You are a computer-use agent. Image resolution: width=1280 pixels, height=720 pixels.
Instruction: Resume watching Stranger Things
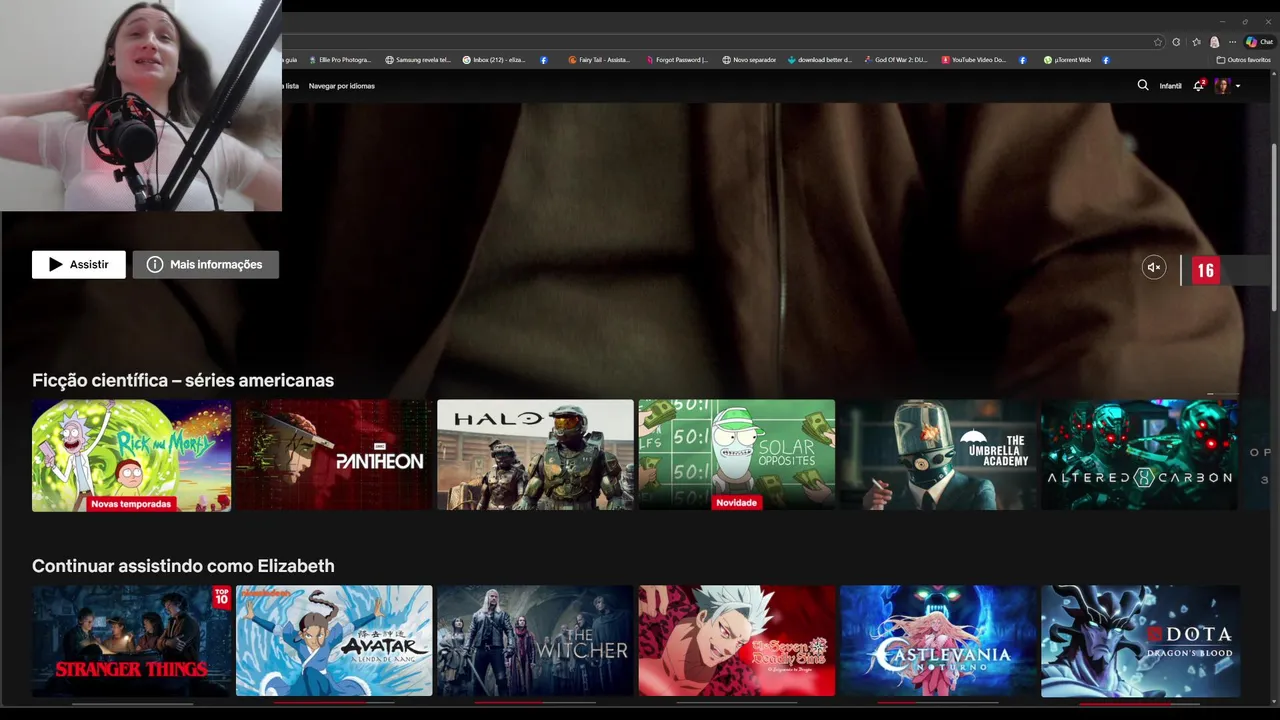(131, 641)
